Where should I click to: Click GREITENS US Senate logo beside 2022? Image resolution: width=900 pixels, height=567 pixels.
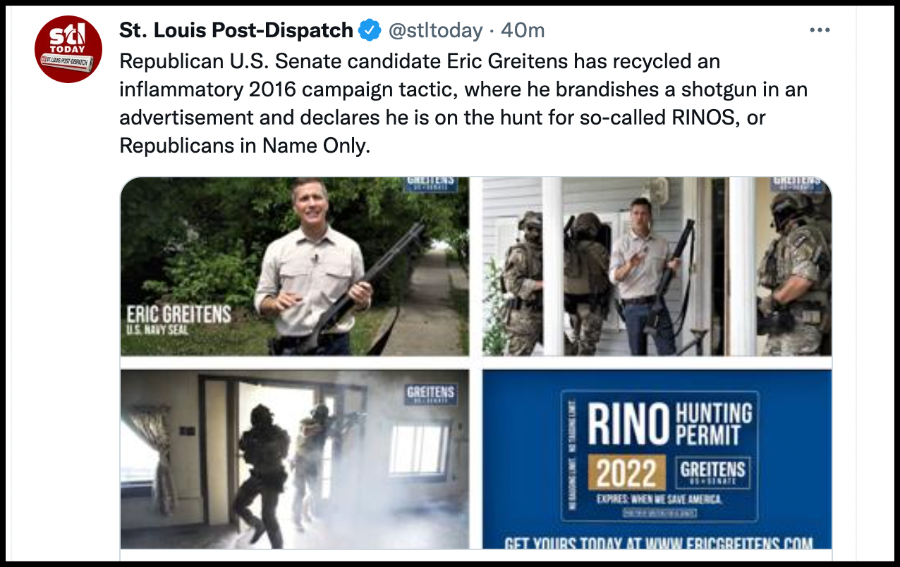point(712,472)
